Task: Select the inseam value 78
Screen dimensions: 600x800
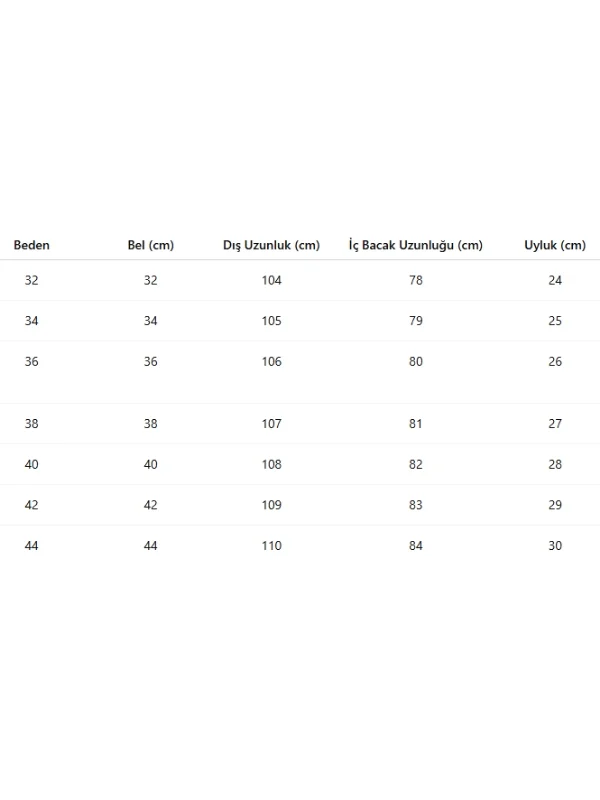Action: [416, 280]
